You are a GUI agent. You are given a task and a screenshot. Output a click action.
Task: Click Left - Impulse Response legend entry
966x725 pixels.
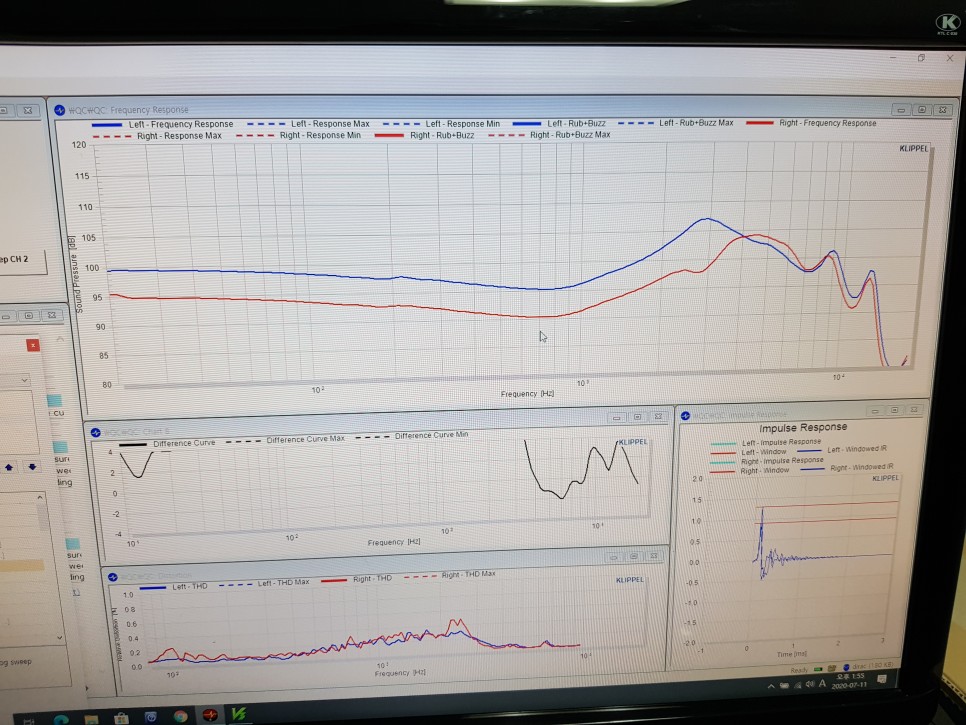pos(766,442)
